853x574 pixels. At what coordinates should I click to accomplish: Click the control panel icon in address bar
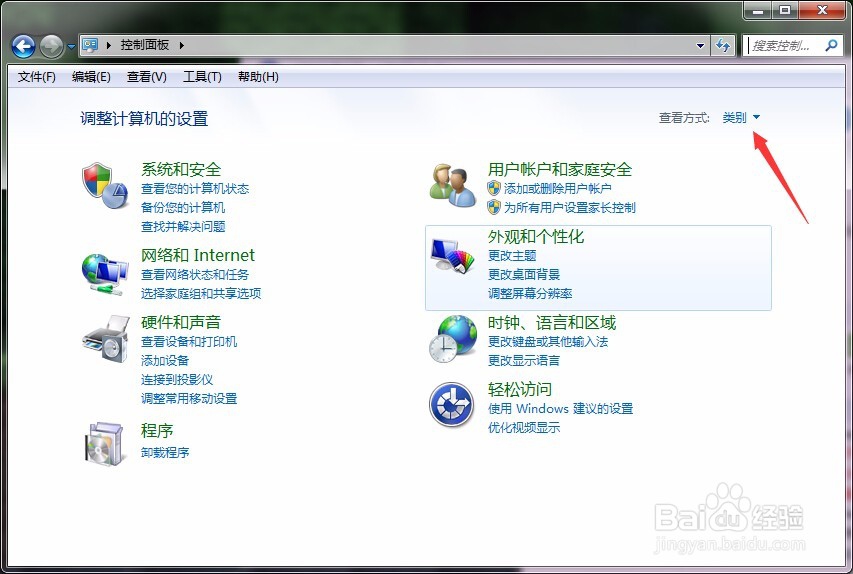[x=90, y=45]
